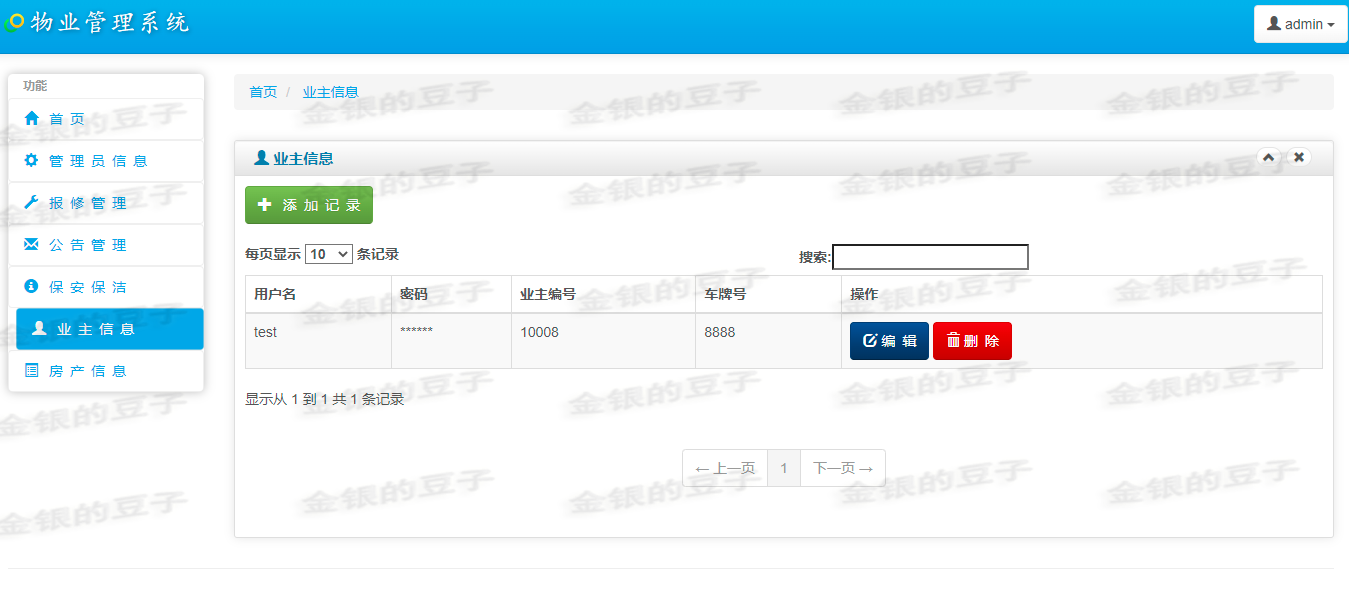Click the 下一页 pagination button
Screen dimensions: 1349x591
(x=841, y=467)
